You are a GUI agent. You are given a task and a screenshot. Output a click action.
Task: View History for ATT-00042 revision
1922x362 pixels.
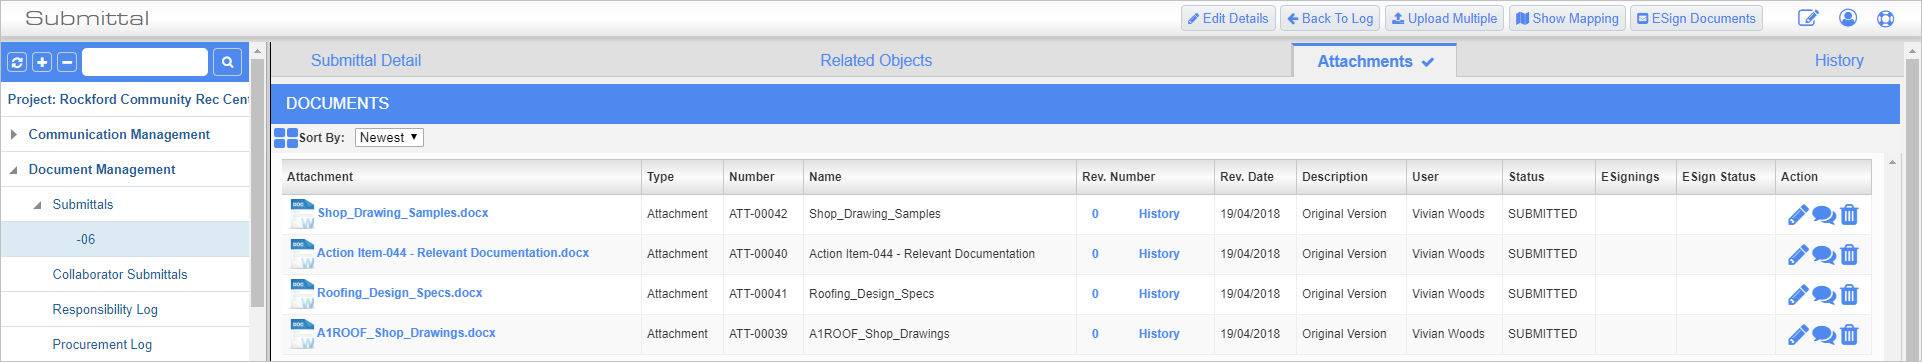click(x=1159, y=214)
